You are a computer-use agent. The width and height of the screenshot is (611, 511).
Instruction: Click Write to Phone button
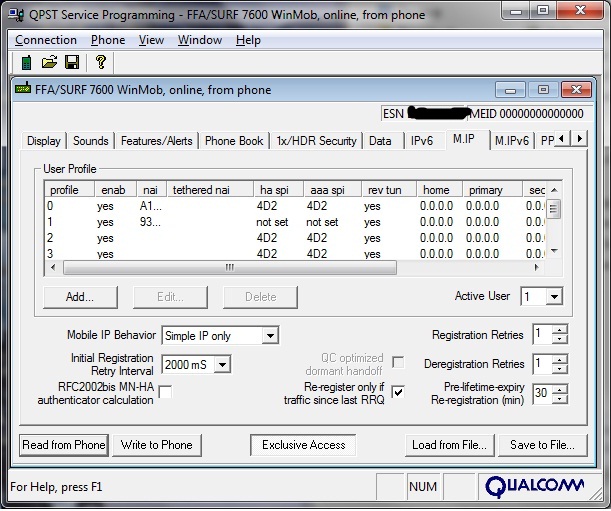pos(157,445)
